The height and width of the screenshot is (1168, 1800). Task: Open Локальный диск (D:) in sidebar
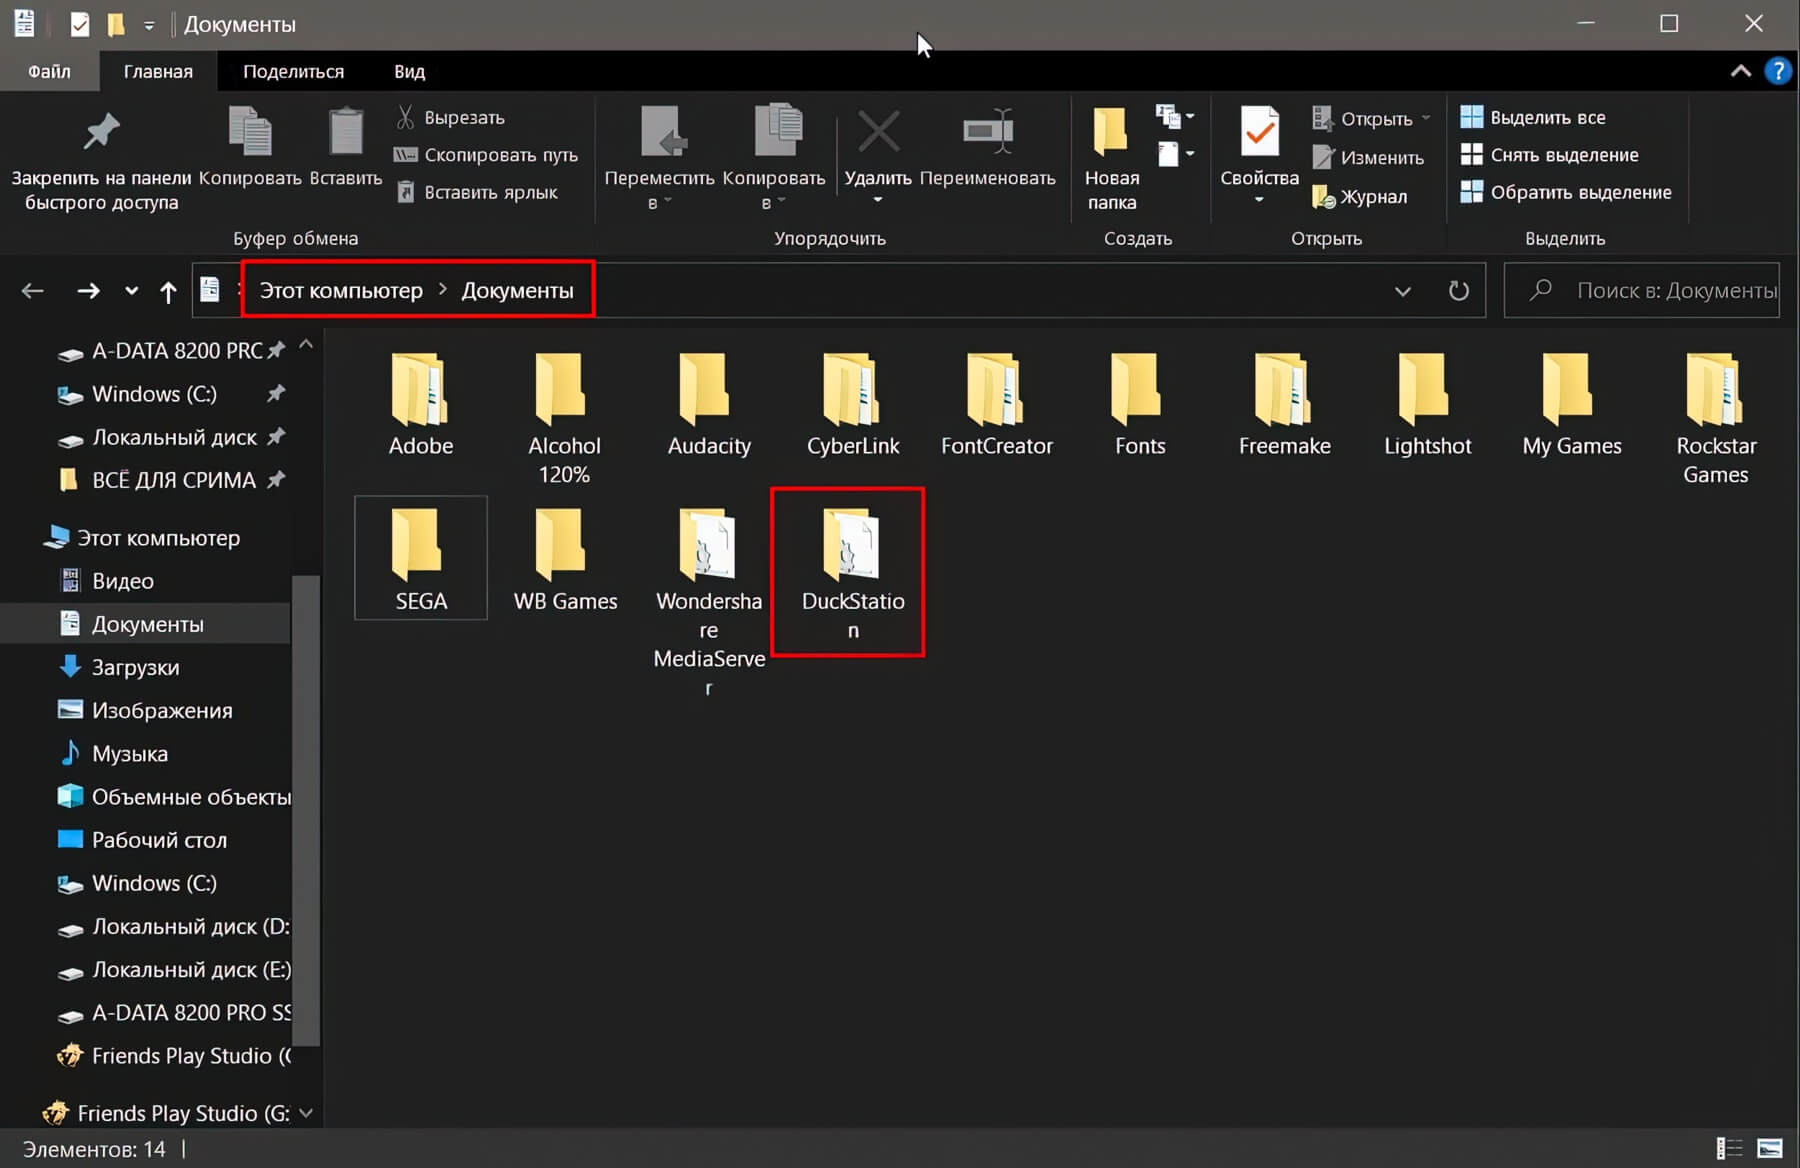190,927
